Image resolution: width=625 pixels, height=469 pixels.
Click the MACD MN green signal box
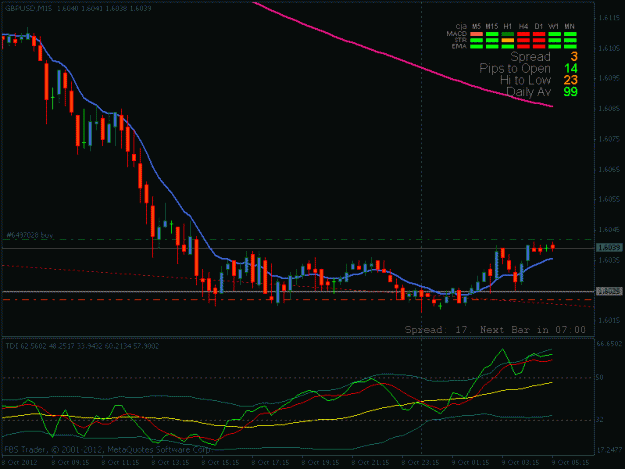570,34
